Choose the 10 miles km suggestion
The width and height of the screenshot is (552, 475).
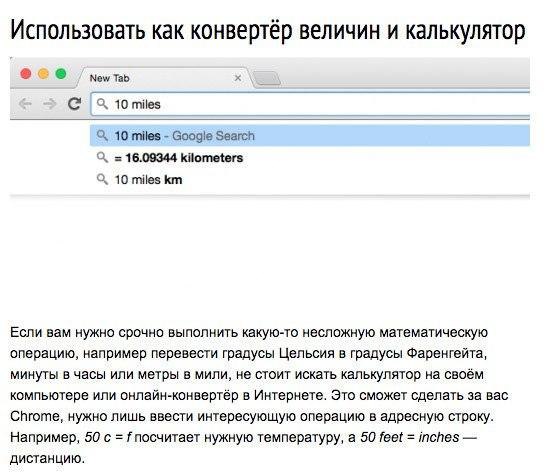310,180
